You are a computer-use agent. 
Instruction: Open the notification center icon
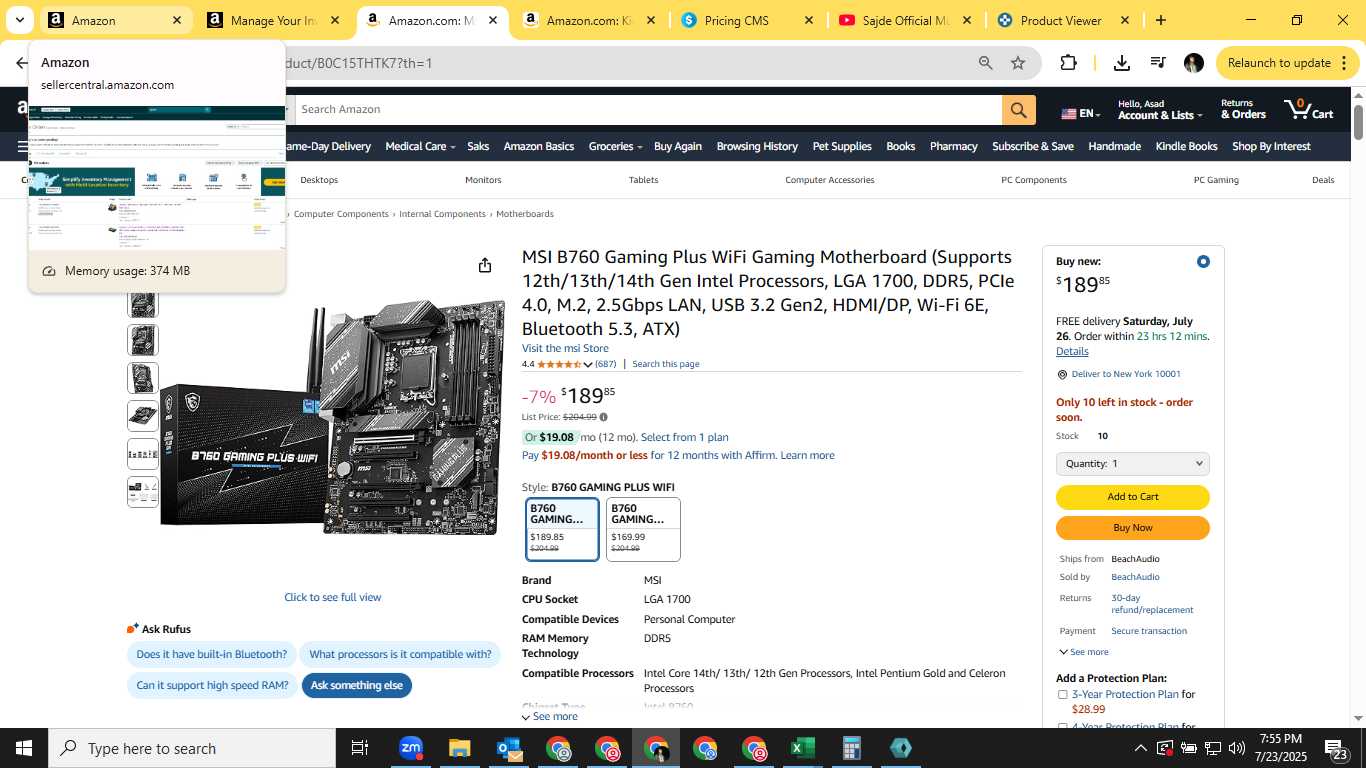[x=1337, y=748]
